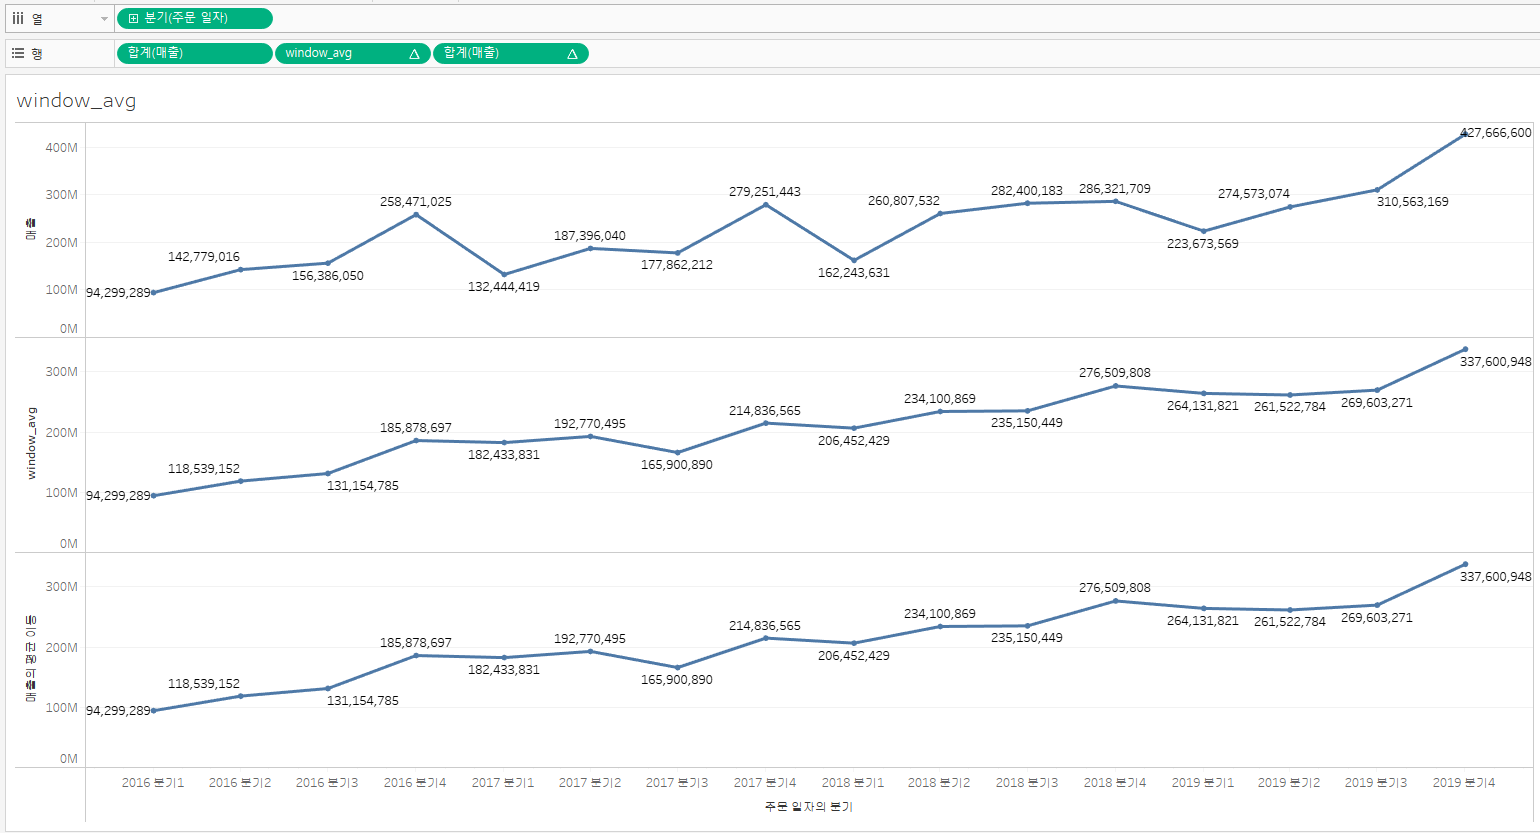Click data label 274,573,074 in top chart
Screen dimensions: 1540x833
point(1254,193)
